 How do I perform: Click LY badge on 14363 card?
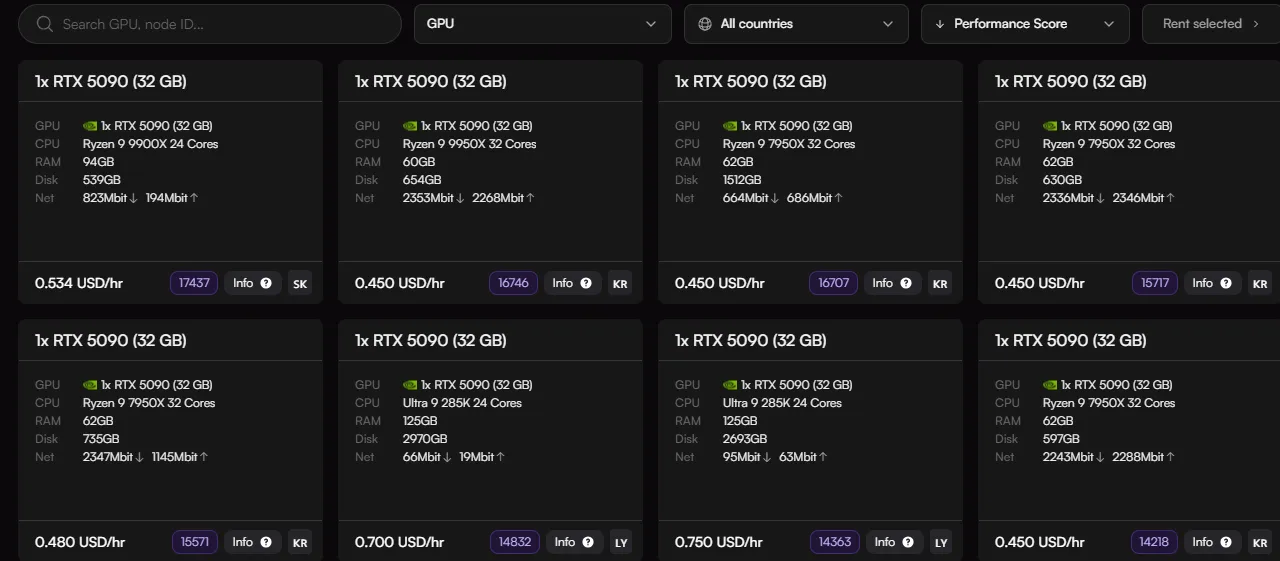941,542
